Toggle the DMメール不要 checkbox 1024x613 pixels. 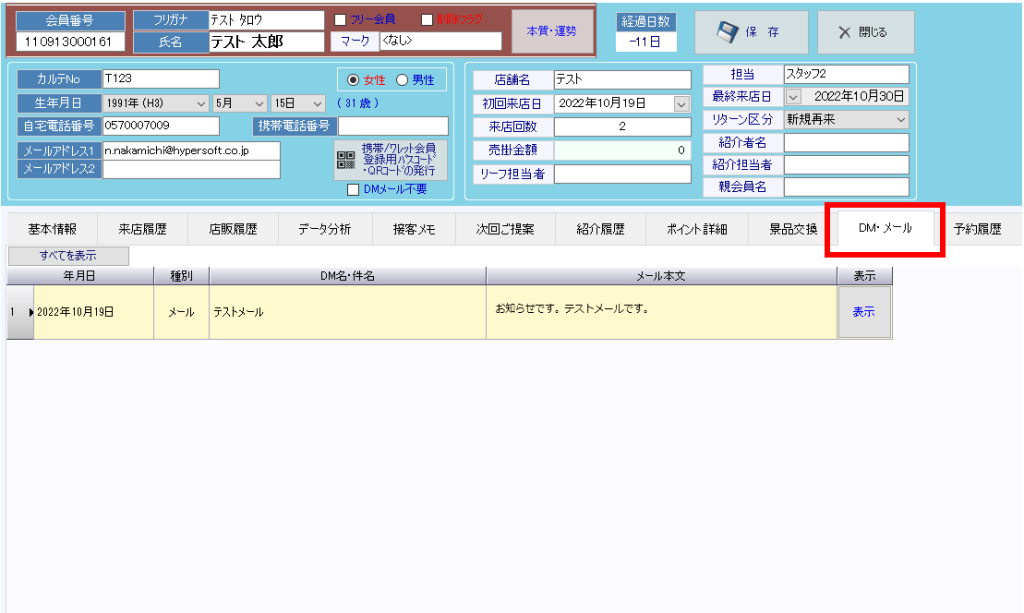point(353,190)
